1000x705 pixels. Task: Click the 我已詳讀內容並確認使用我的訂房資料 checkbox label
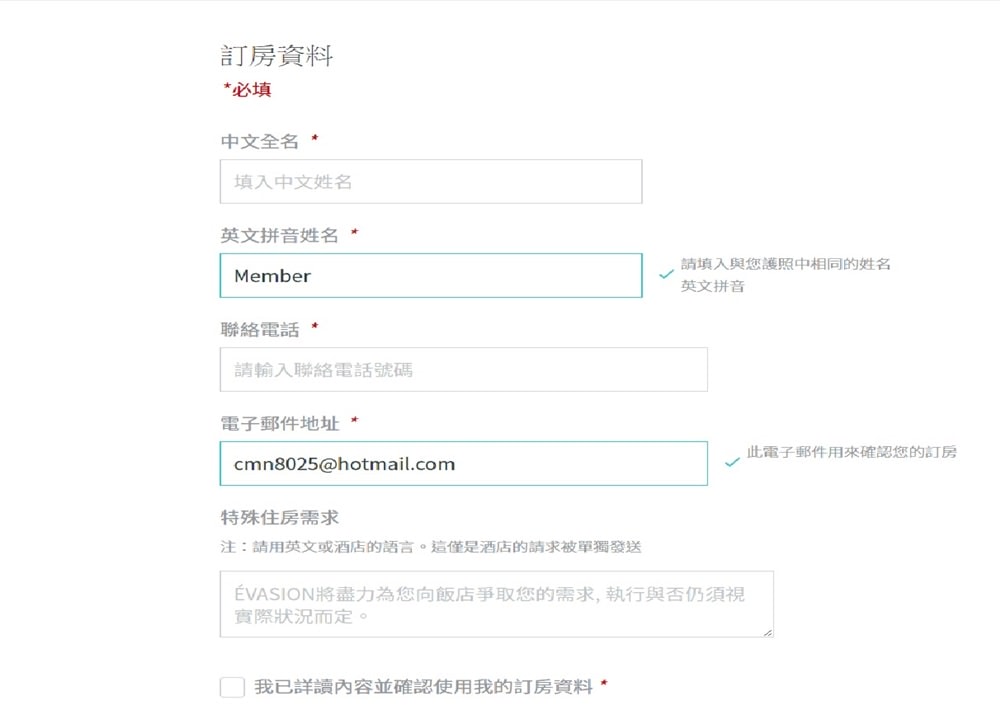[424, 687]
